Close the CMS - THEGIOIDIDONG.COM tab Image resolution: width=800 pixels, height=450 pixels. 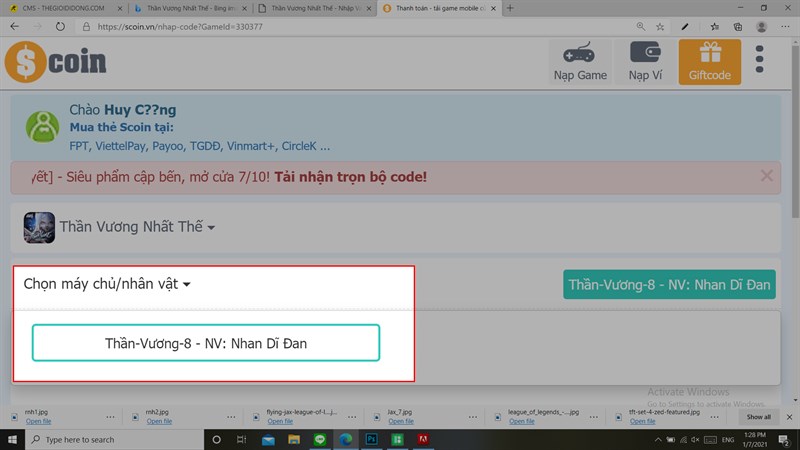point(120,8)
